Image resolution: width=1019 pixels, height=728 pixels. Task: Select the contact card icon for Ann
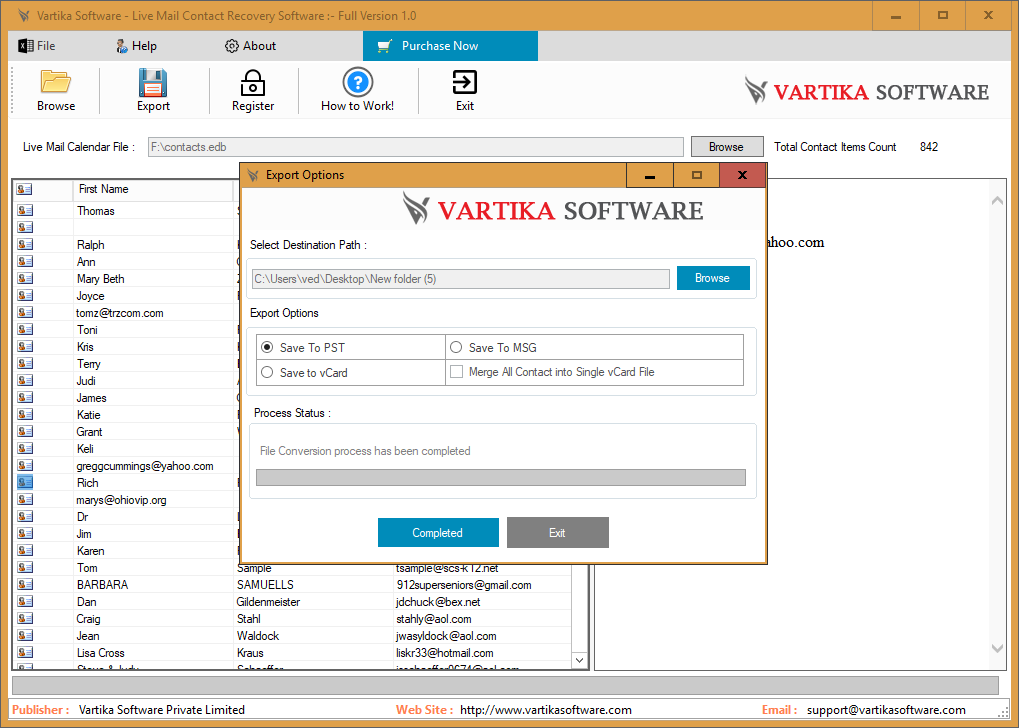(x=25, y=261)
